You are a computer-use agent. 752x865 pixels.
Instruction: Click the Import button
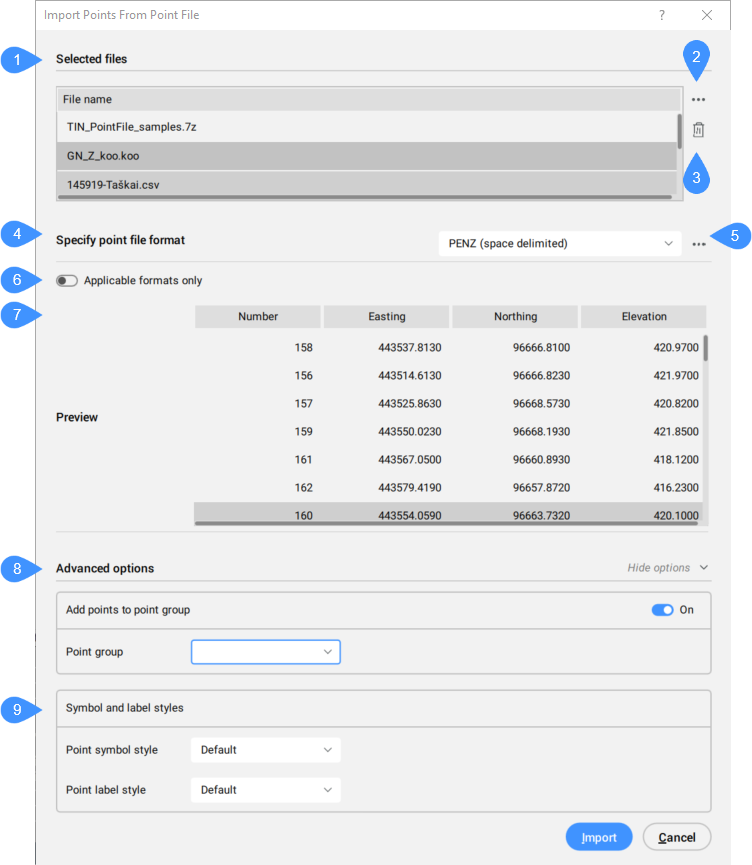599,837
